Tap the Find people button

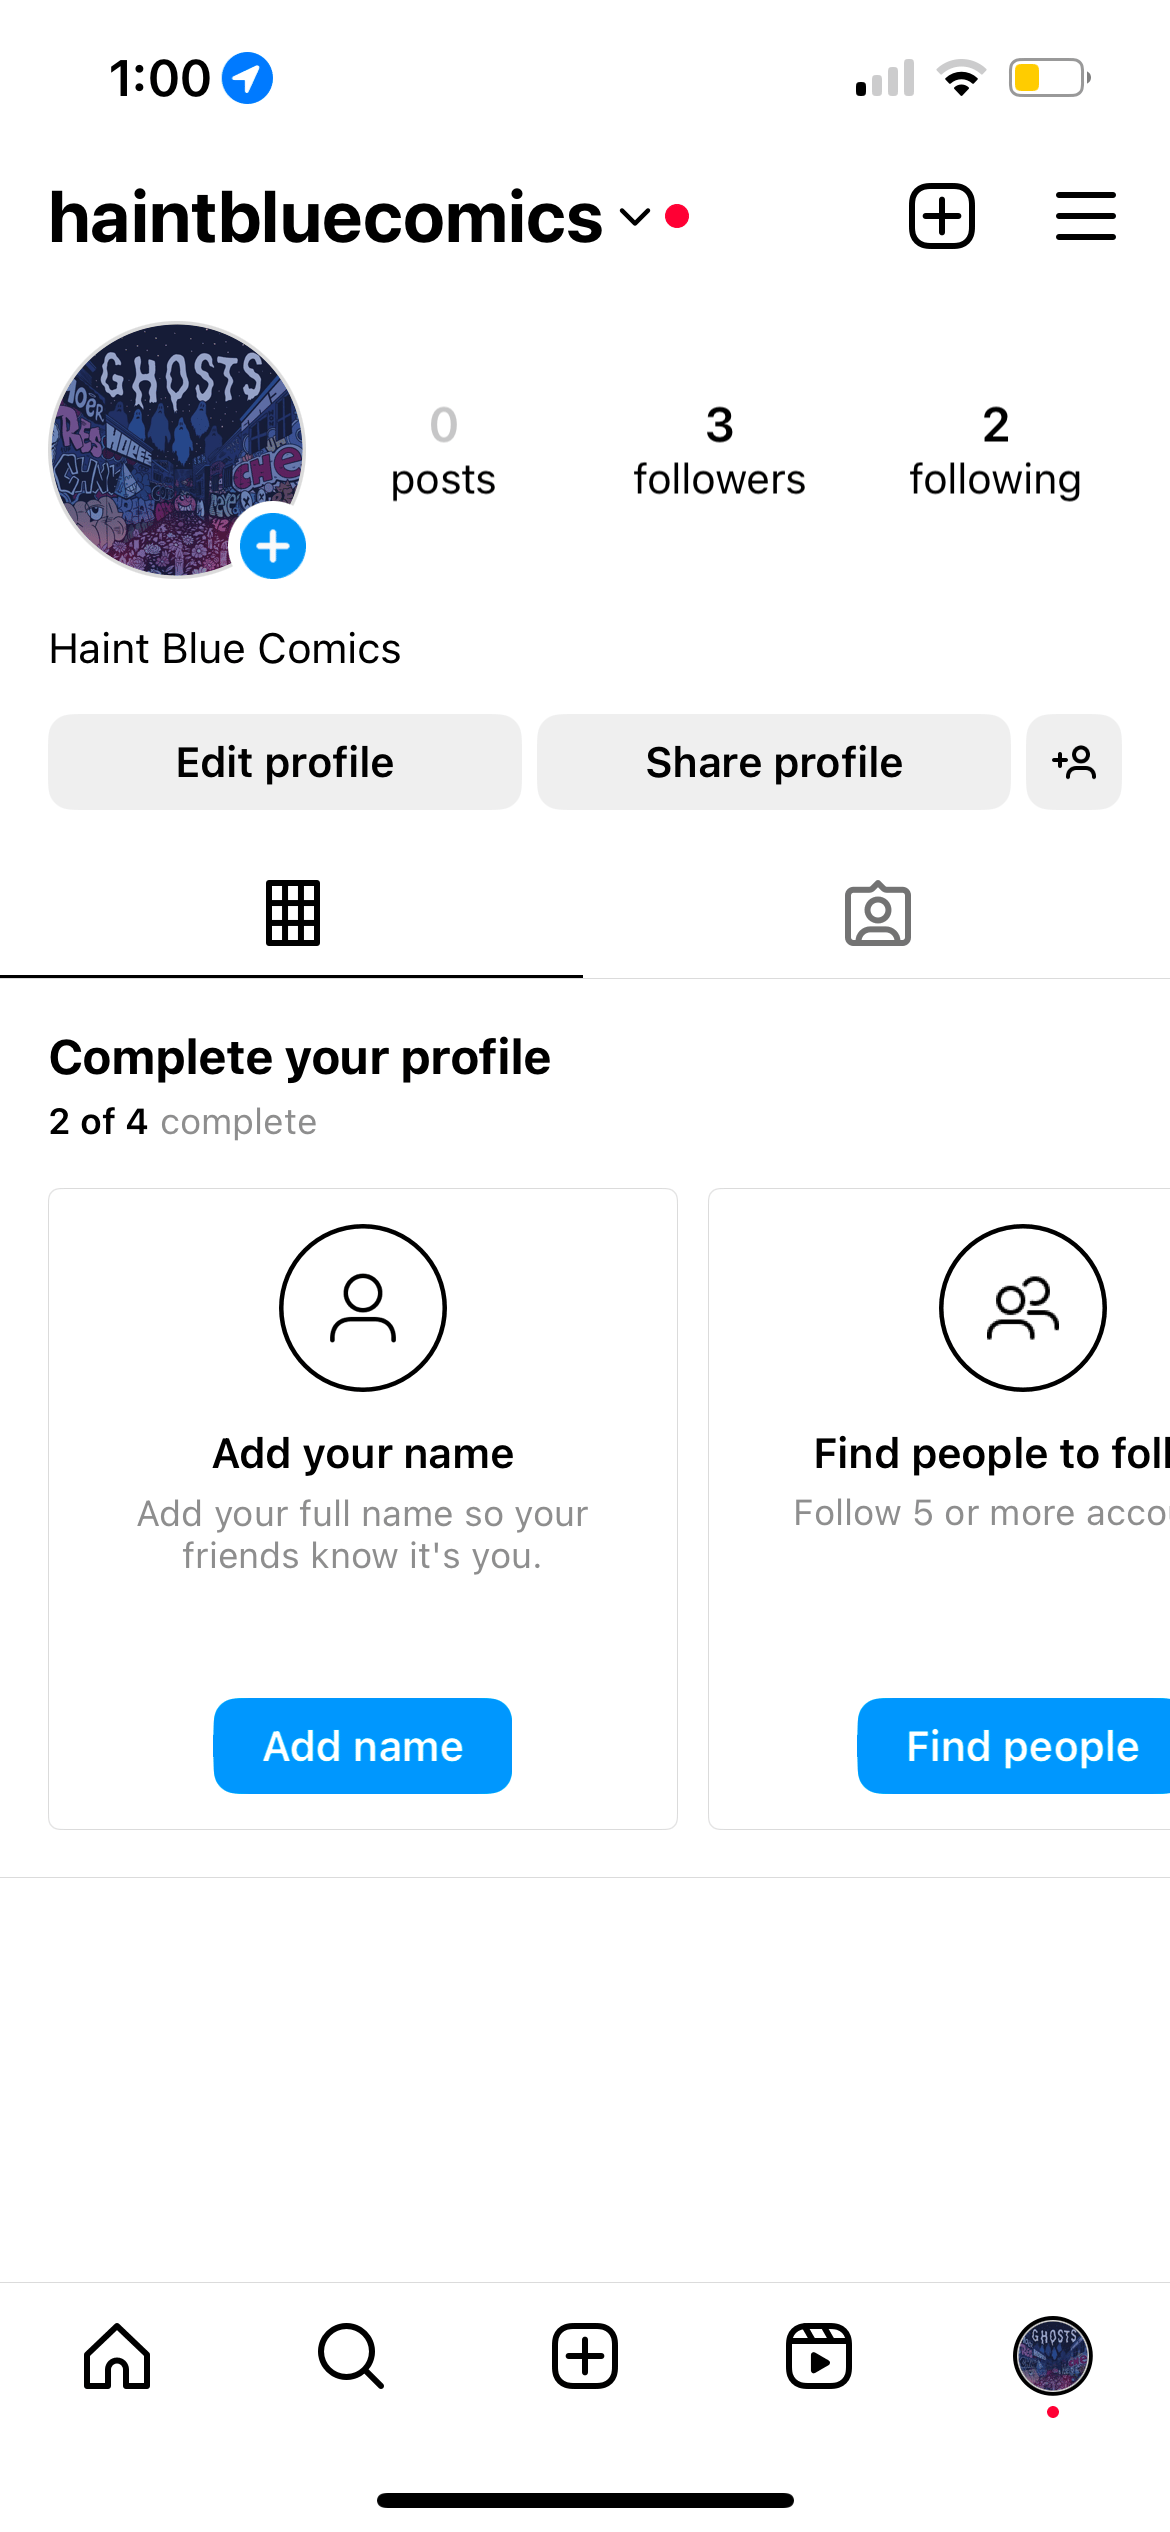click(1014, 1746)
